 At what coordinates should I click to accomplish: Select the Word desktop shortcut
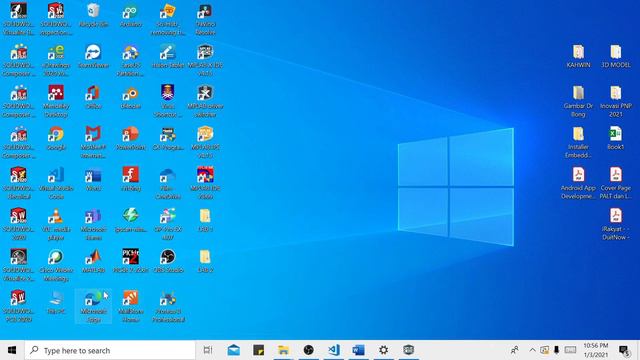(93, 179)
